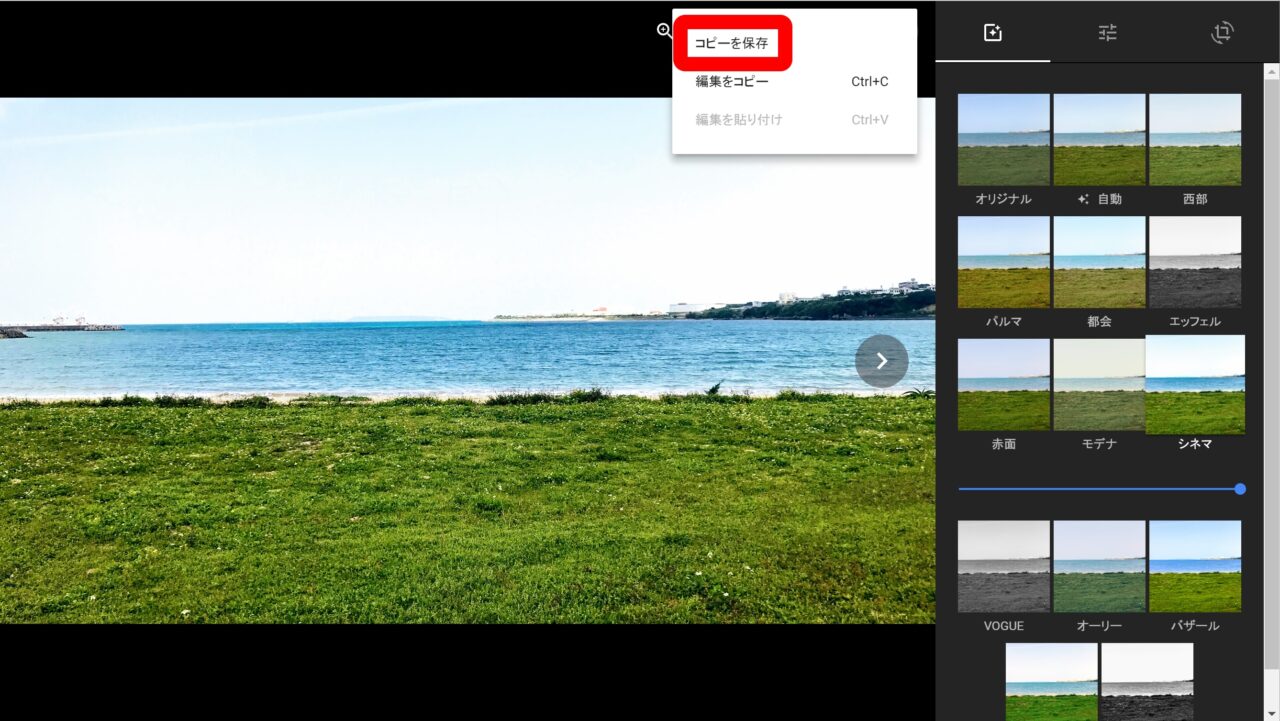Apply the 自動 auto filter

point(1099,140)
